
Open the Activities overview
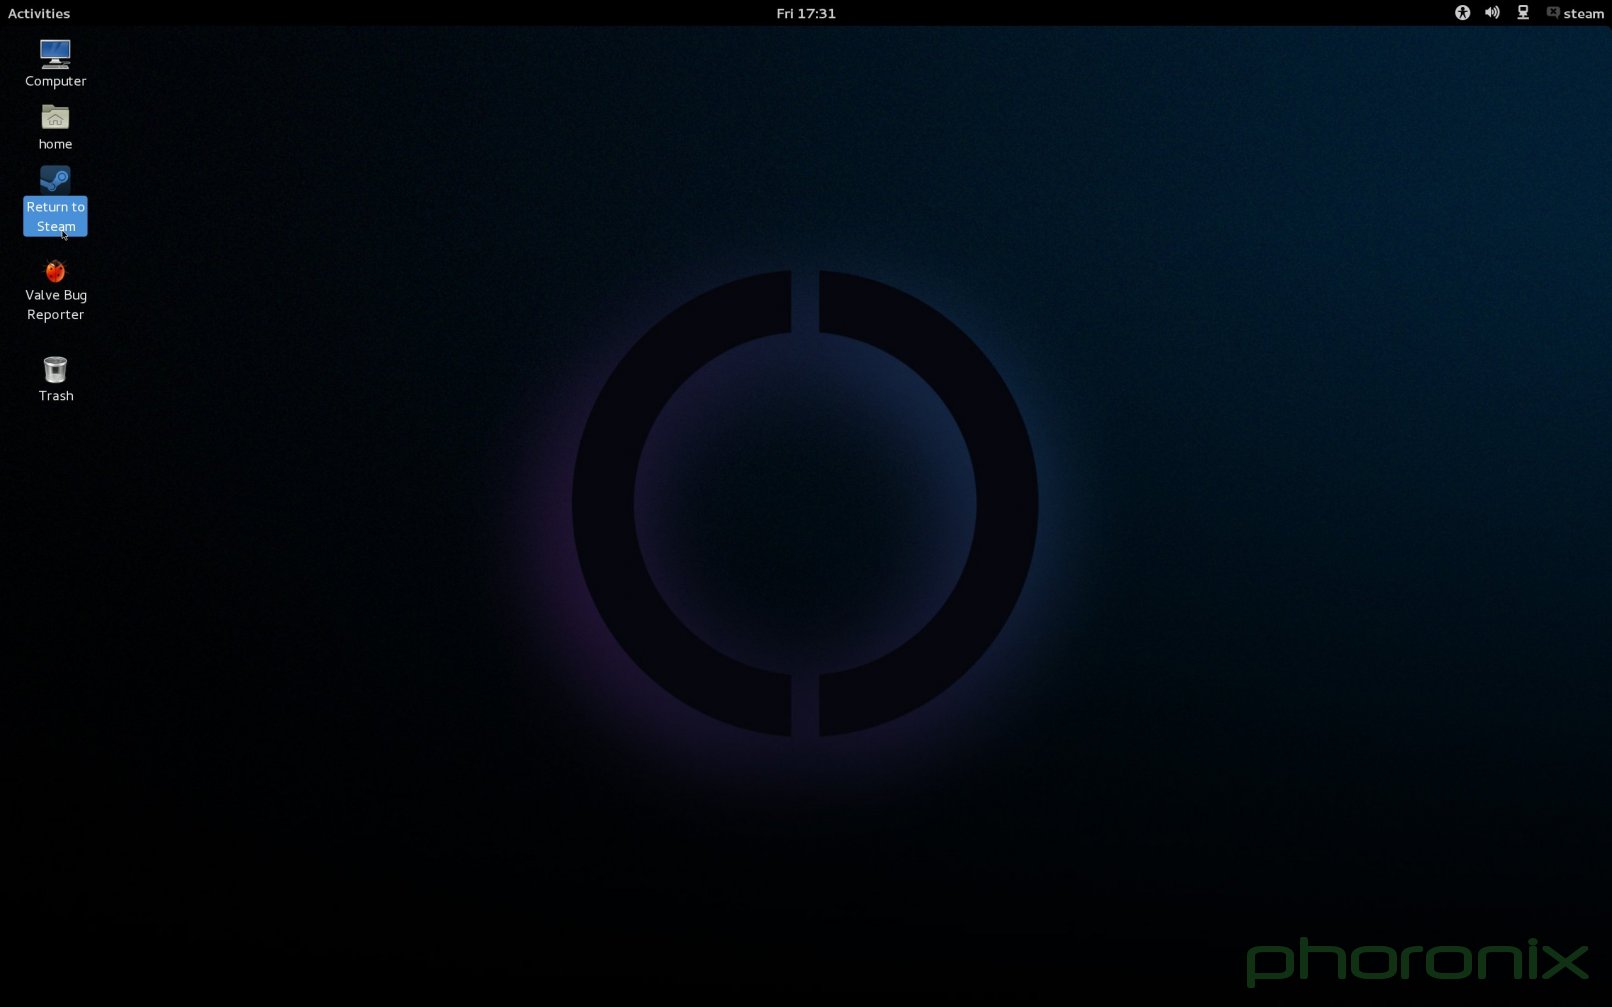pyautogui.click(x=39, y=13)
